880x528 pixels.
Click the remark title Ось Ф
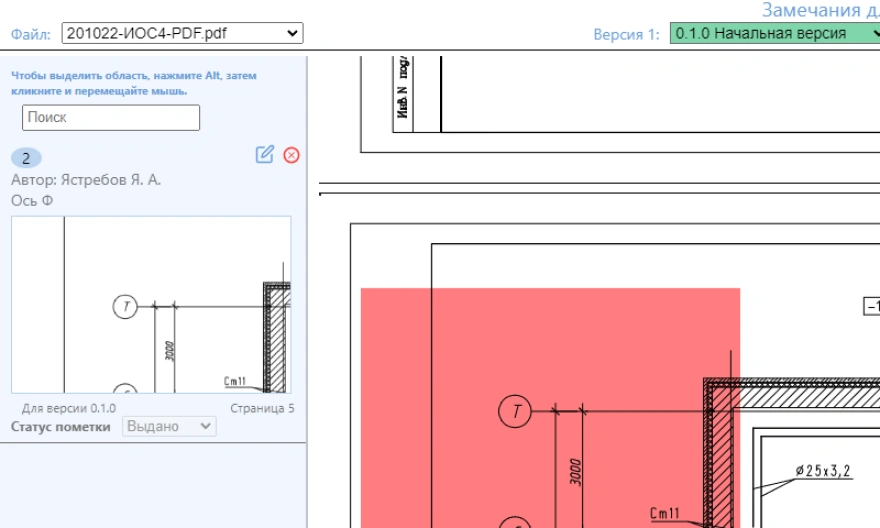pos(32,200)
